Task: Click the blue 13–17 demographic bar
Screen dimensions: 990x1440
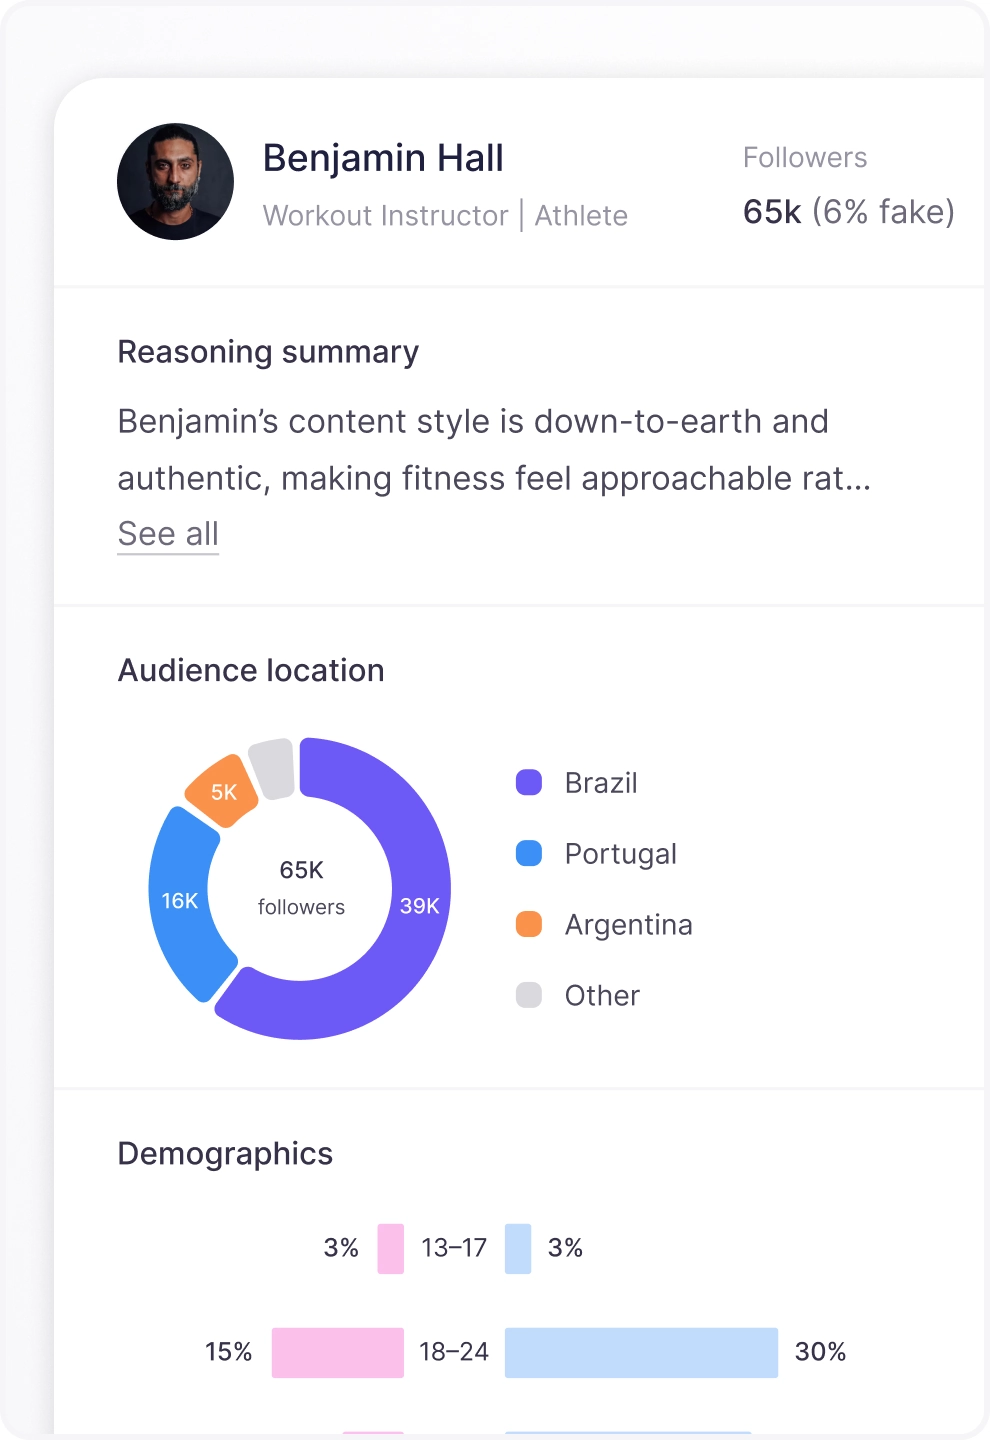Action: (x=518, y=1248)
